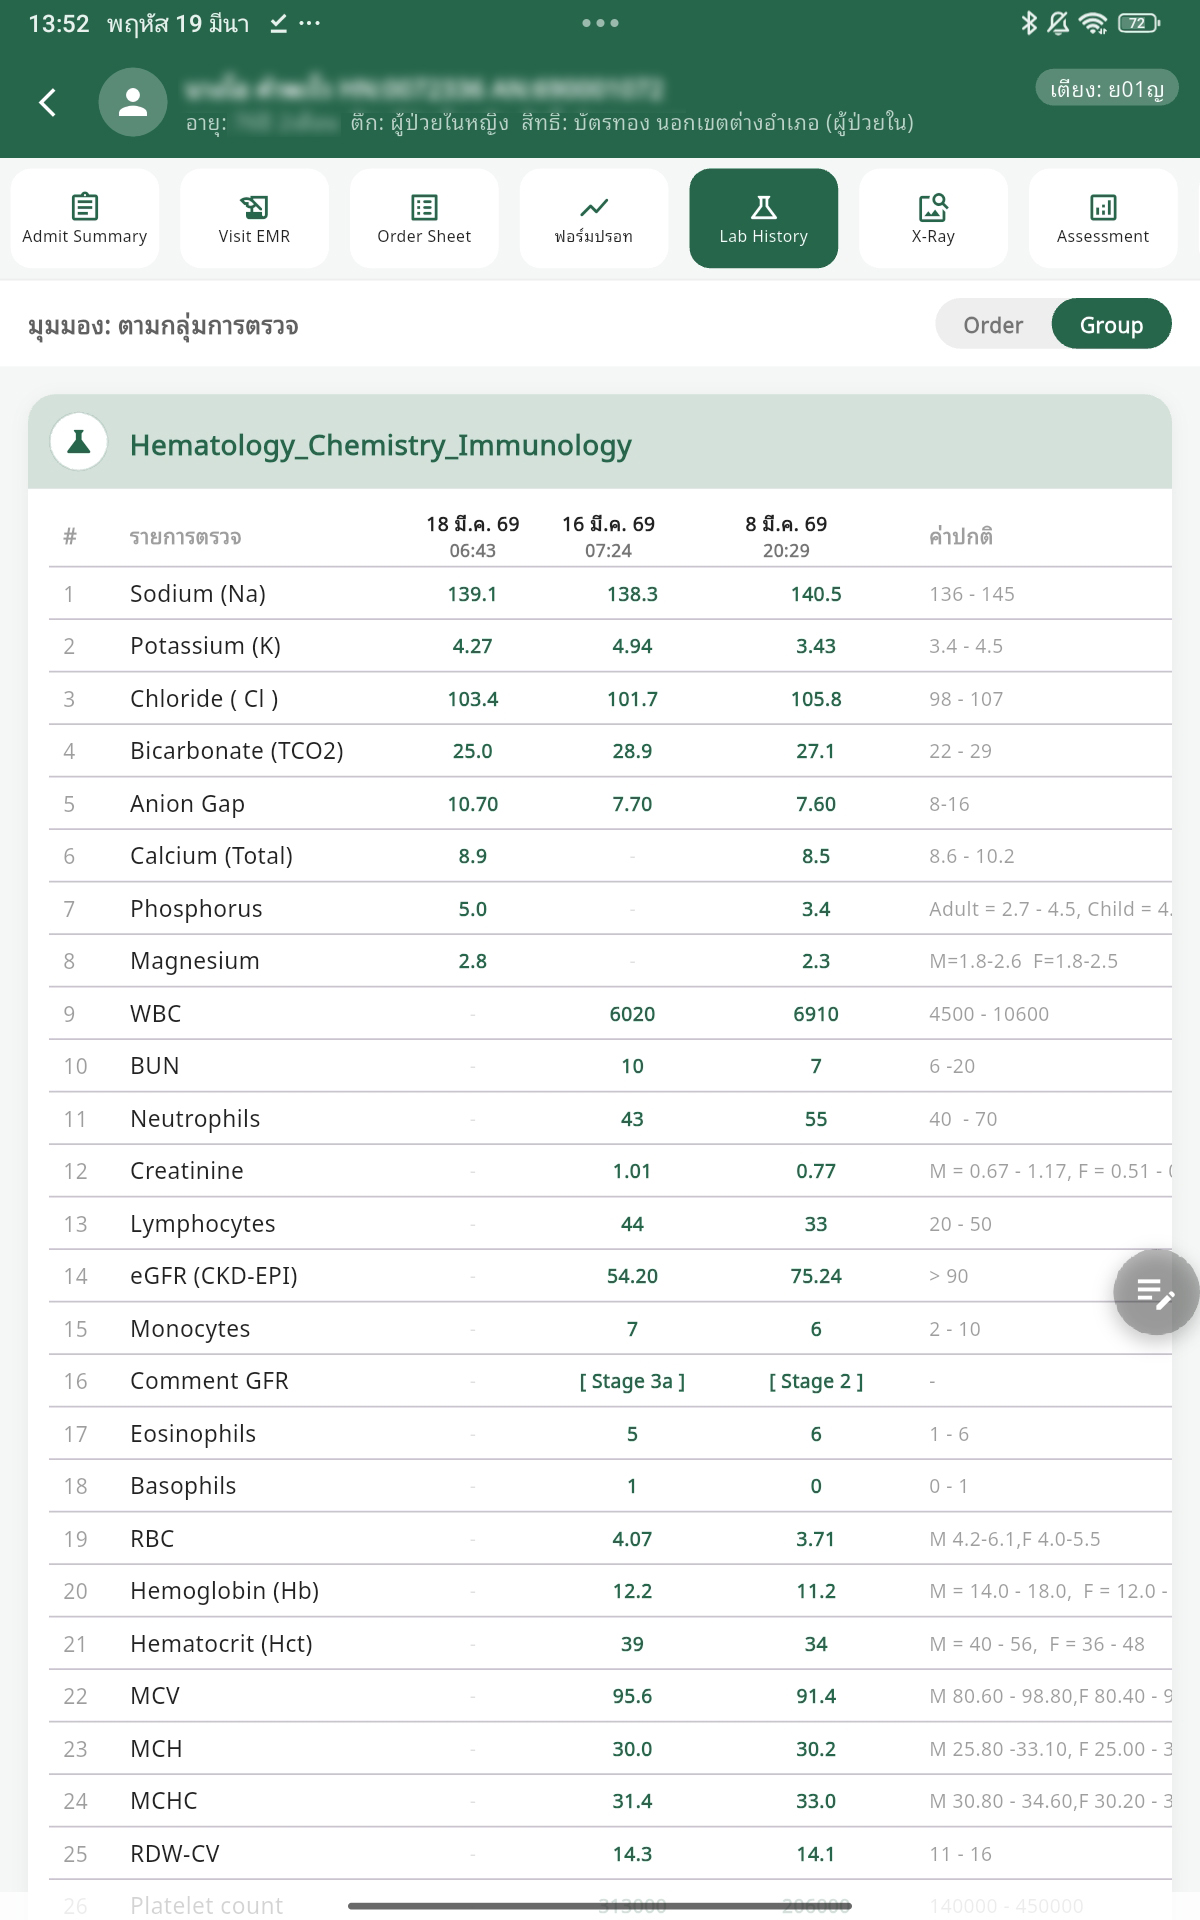This screenshot has height=1920, width=1200.
Task: Select the BUN row label
Action: pos(154,1066)
